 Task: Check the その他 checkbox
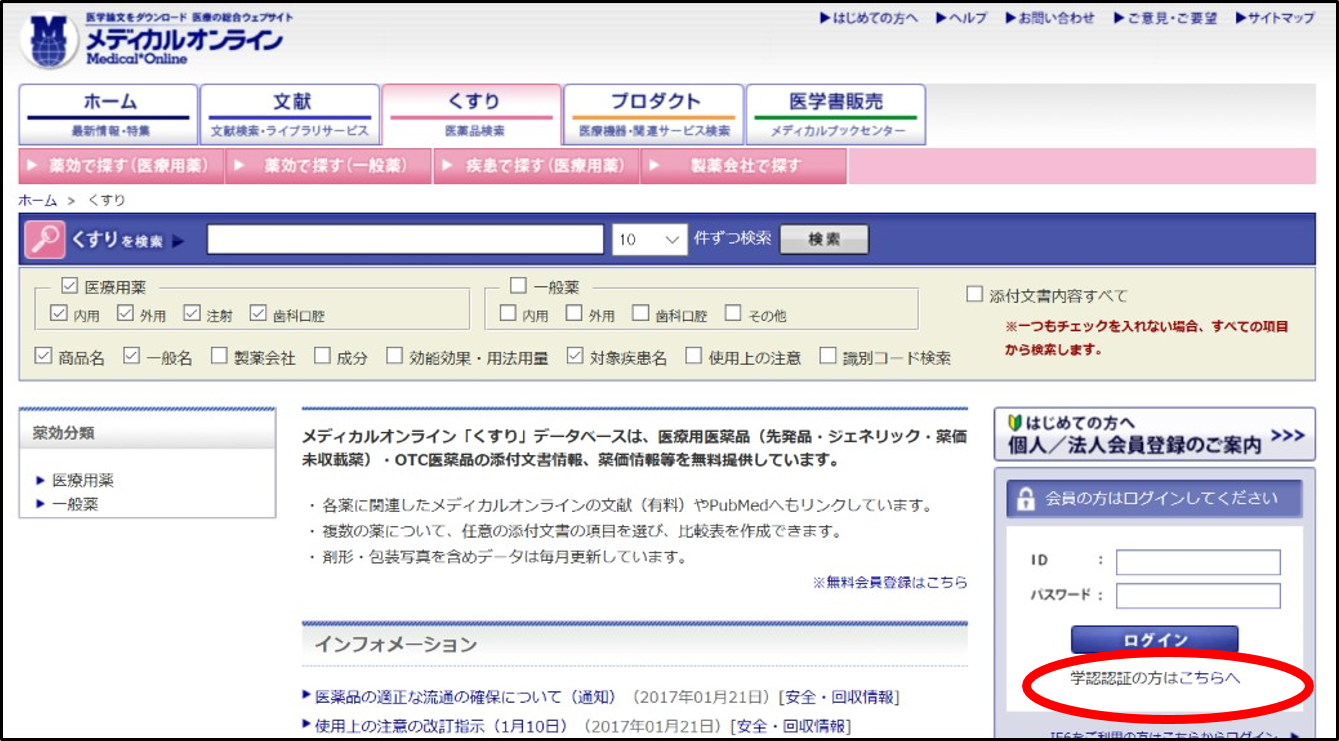733,314
